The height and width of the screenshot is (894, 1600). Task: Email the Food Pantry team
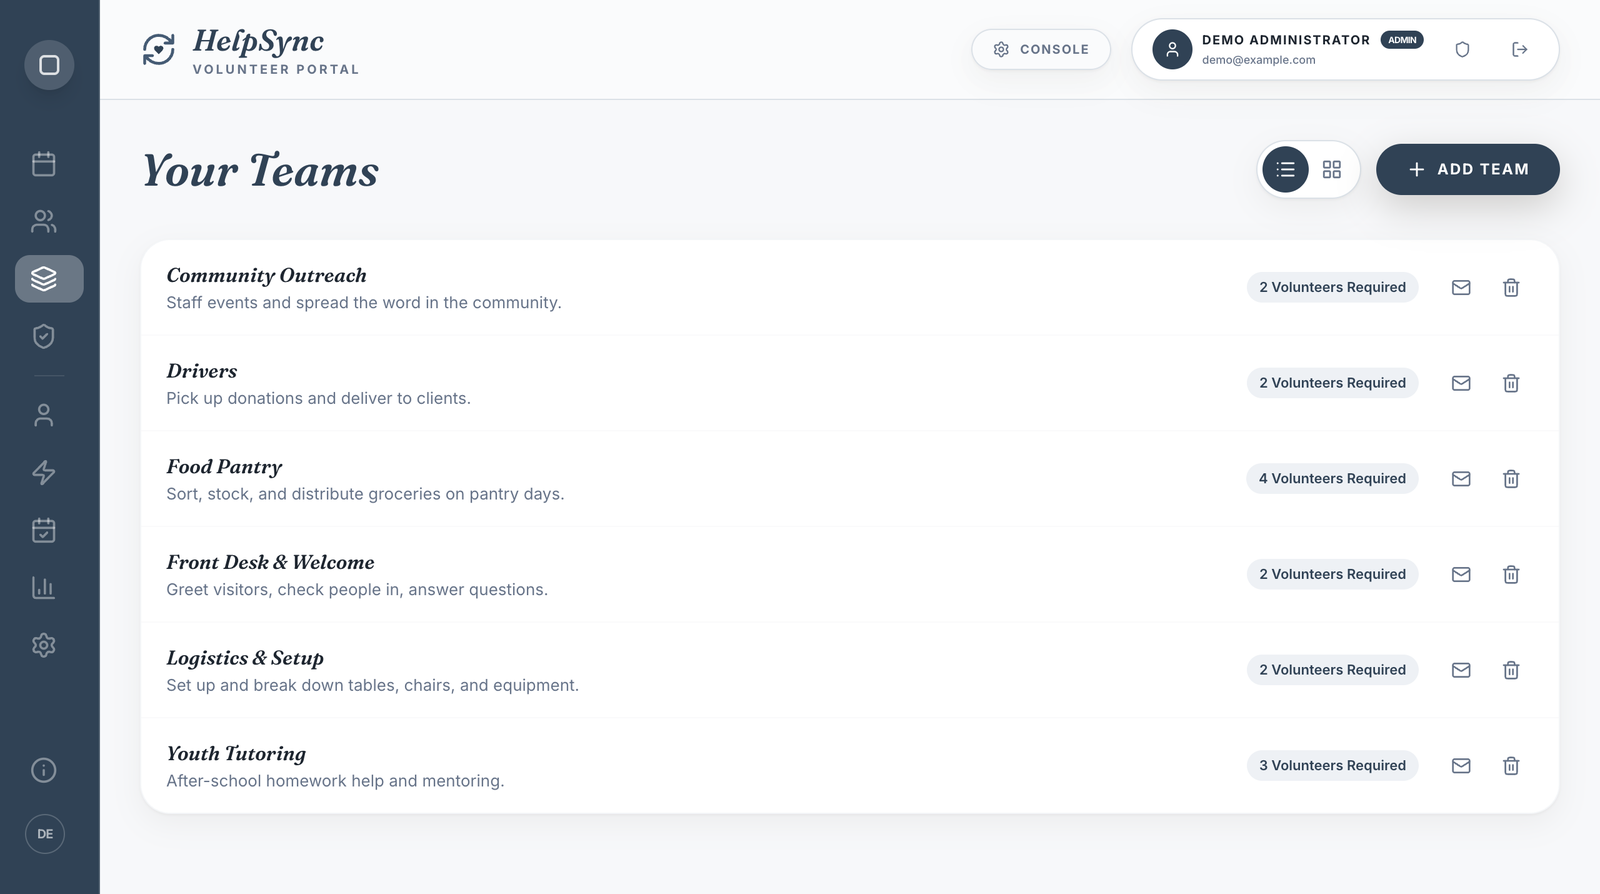(1461, 479)
